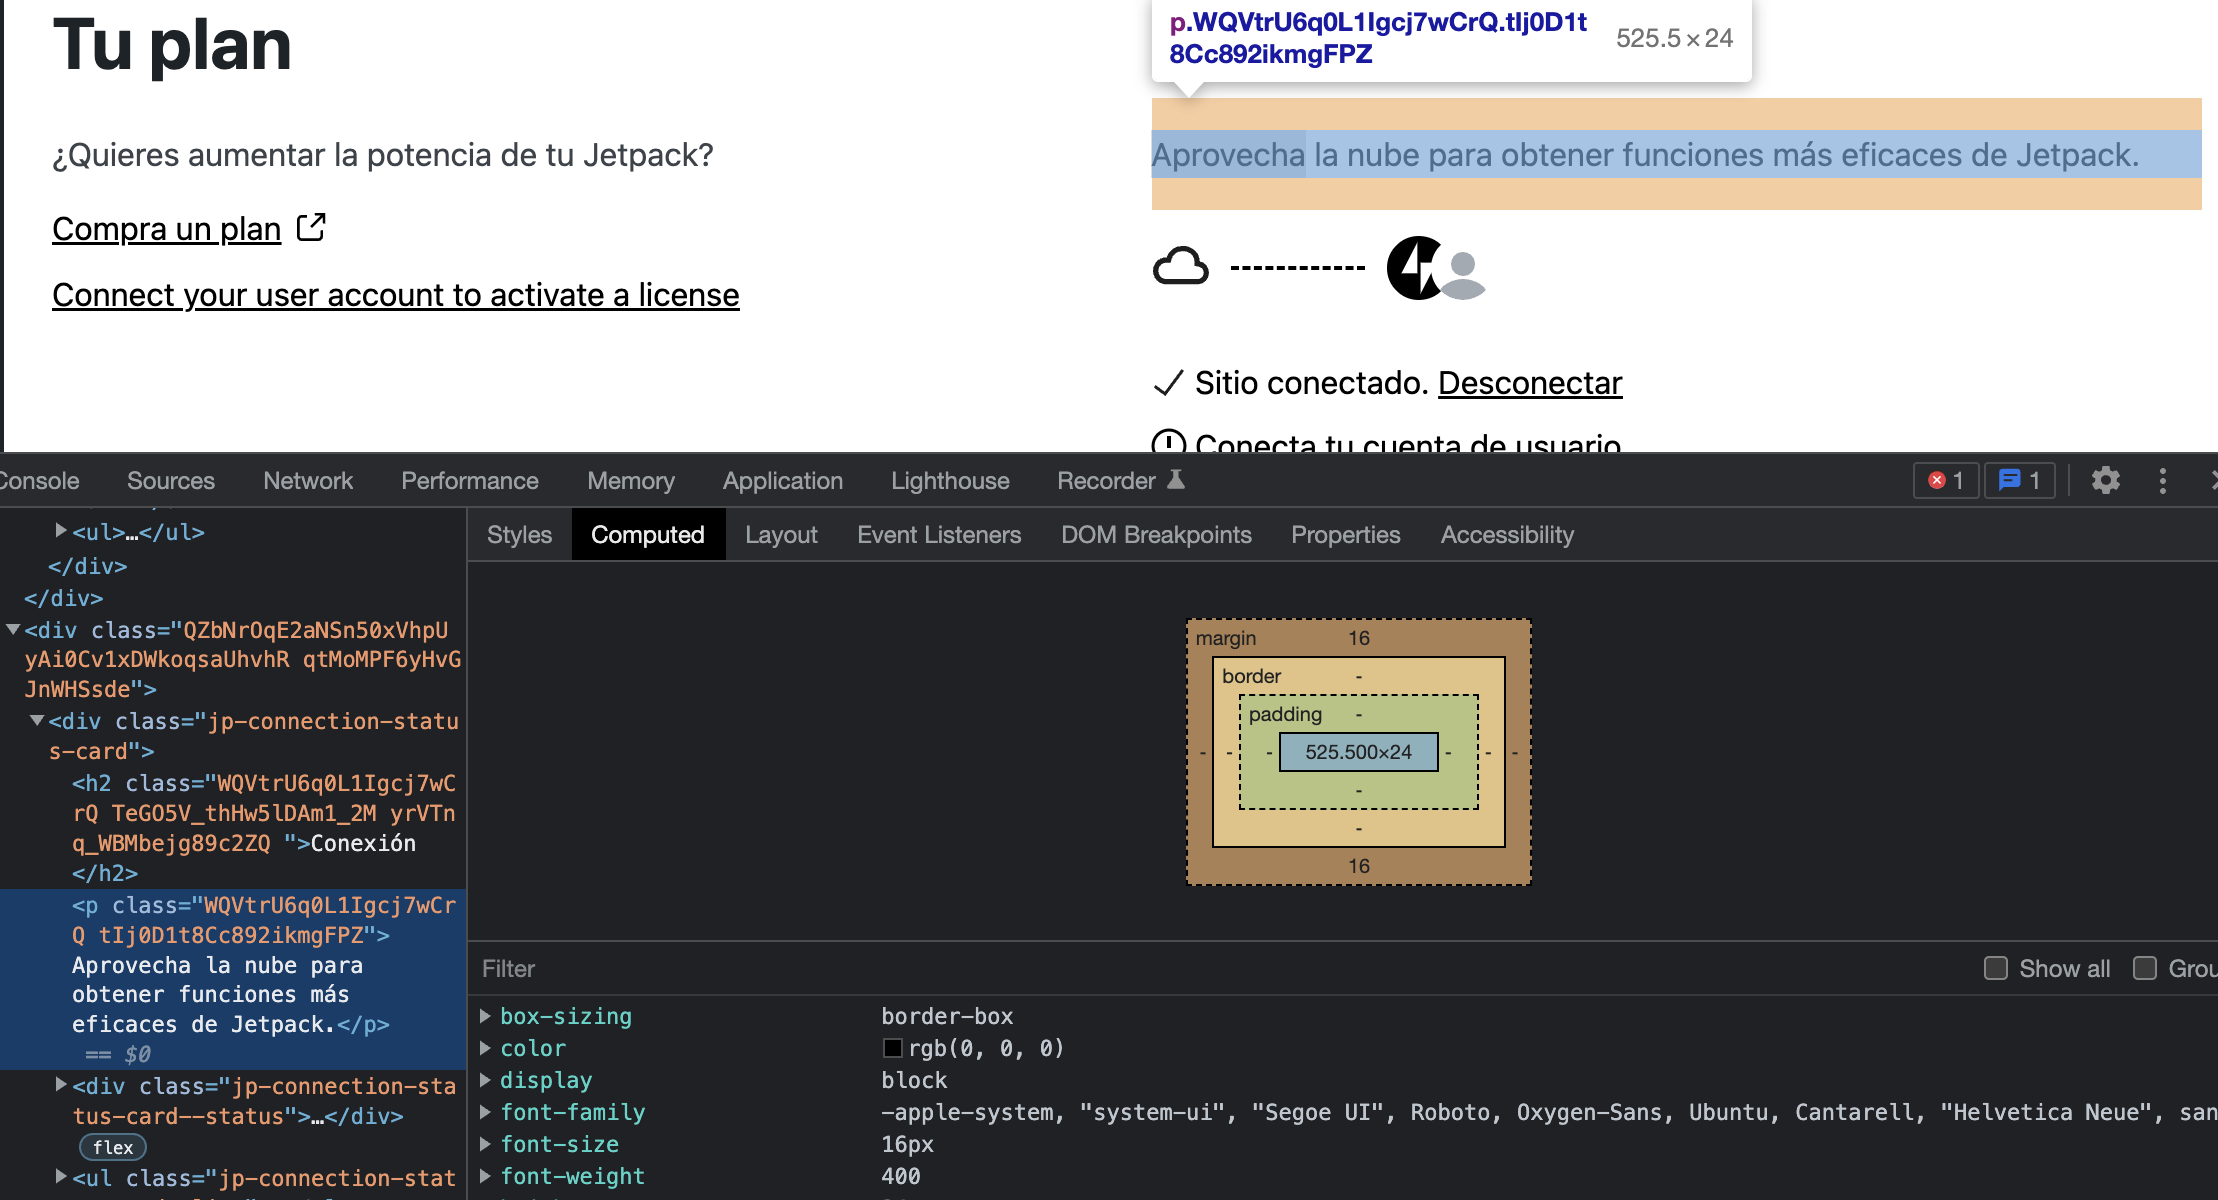Click the external link icon beside Compra un plan
Screen dimensions: 2218x1200
click(311, 228)
